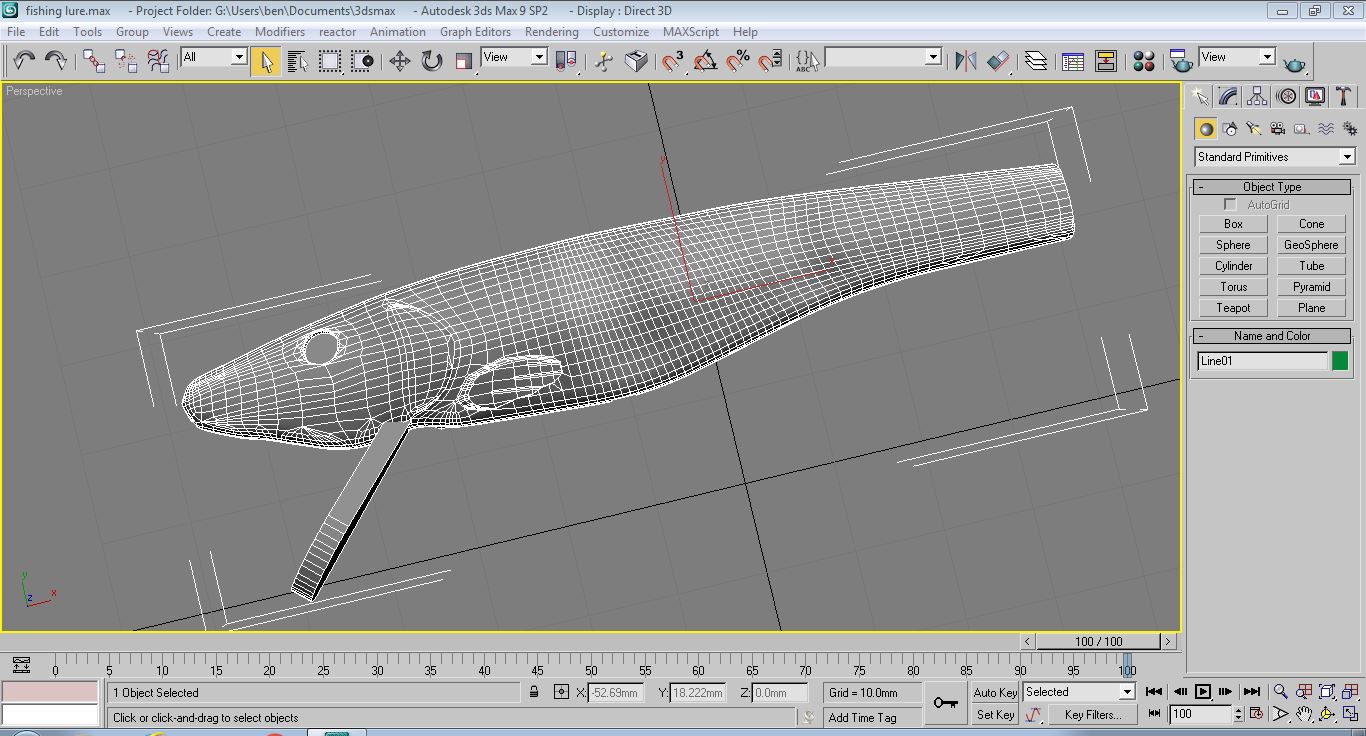This screenshot has width=1366, height=736.
Task: Toggle the Percent Snap magnet
Action: pyautogui.click(x=738, y=61)
